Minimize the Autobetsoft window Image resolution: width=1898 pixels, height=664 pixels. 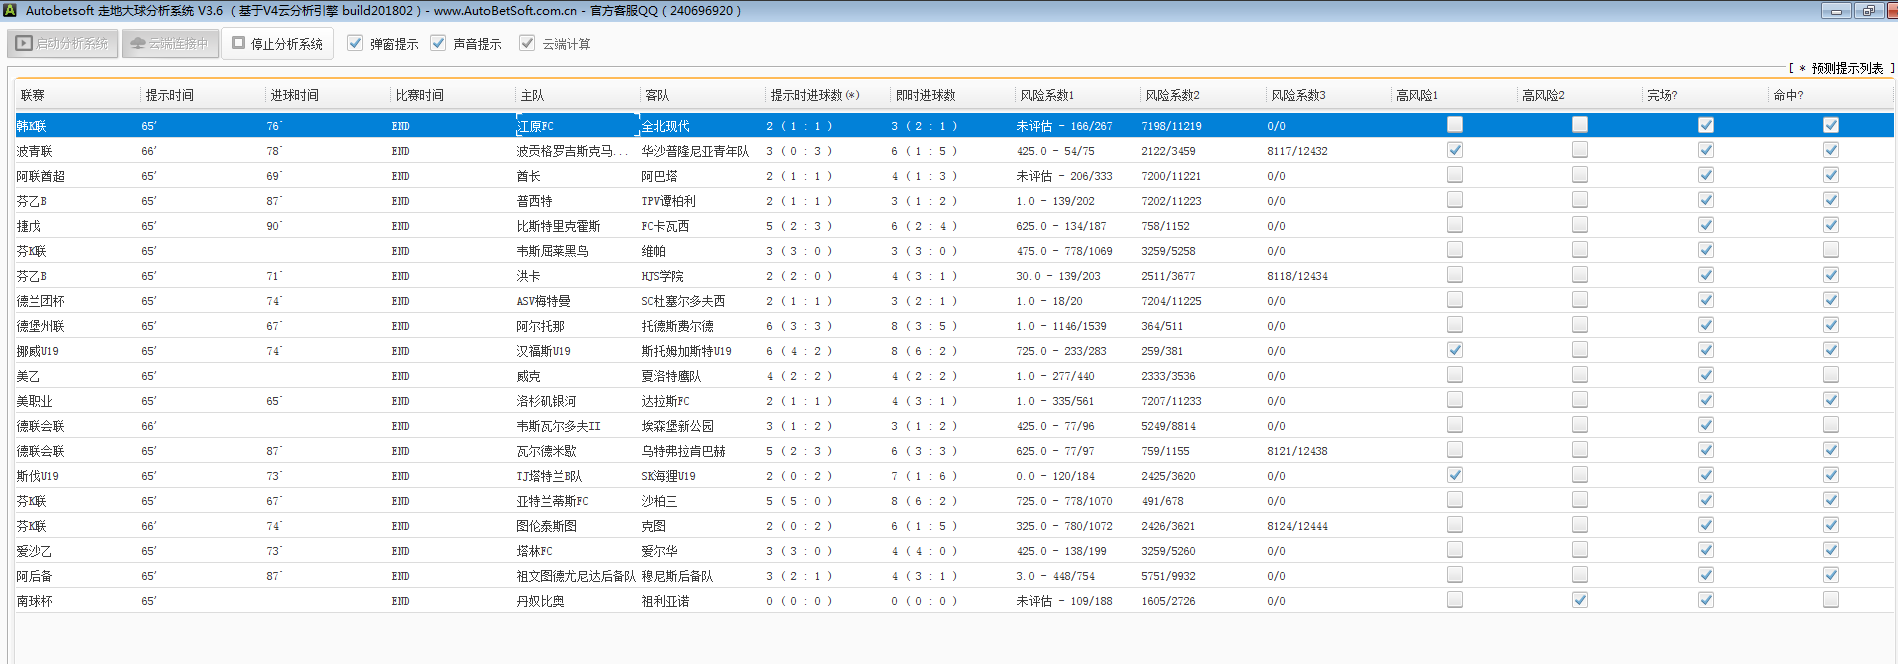point(1835,11)
